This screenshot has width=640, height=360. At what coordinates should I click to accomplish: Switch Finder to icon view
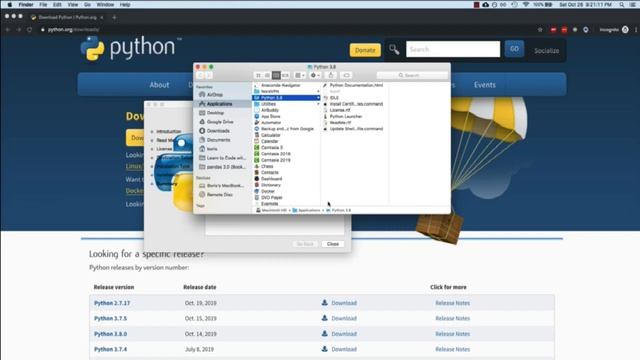click(x=258, y=75)
